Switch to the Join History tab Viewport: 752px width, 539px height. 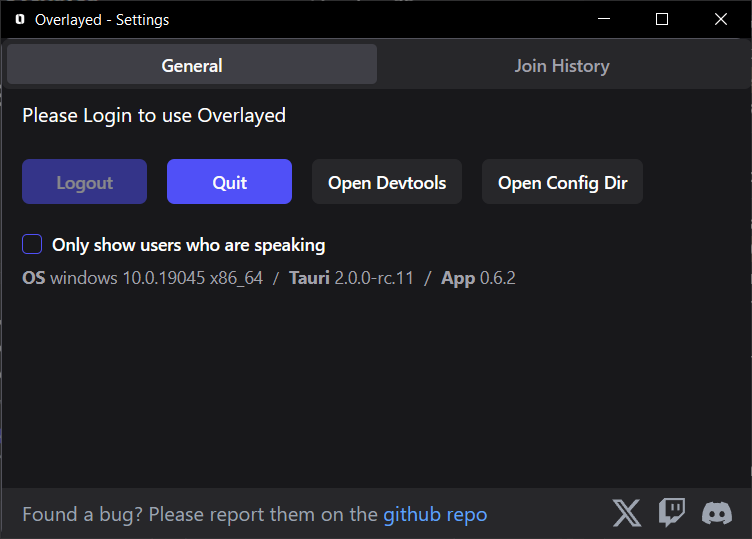(562, 66)
